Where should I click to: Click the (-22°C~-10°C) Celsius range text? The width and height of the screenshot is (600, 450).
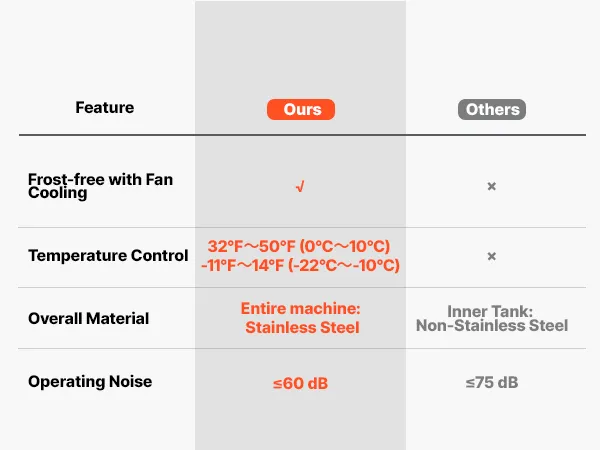click(x=346, y=265)
